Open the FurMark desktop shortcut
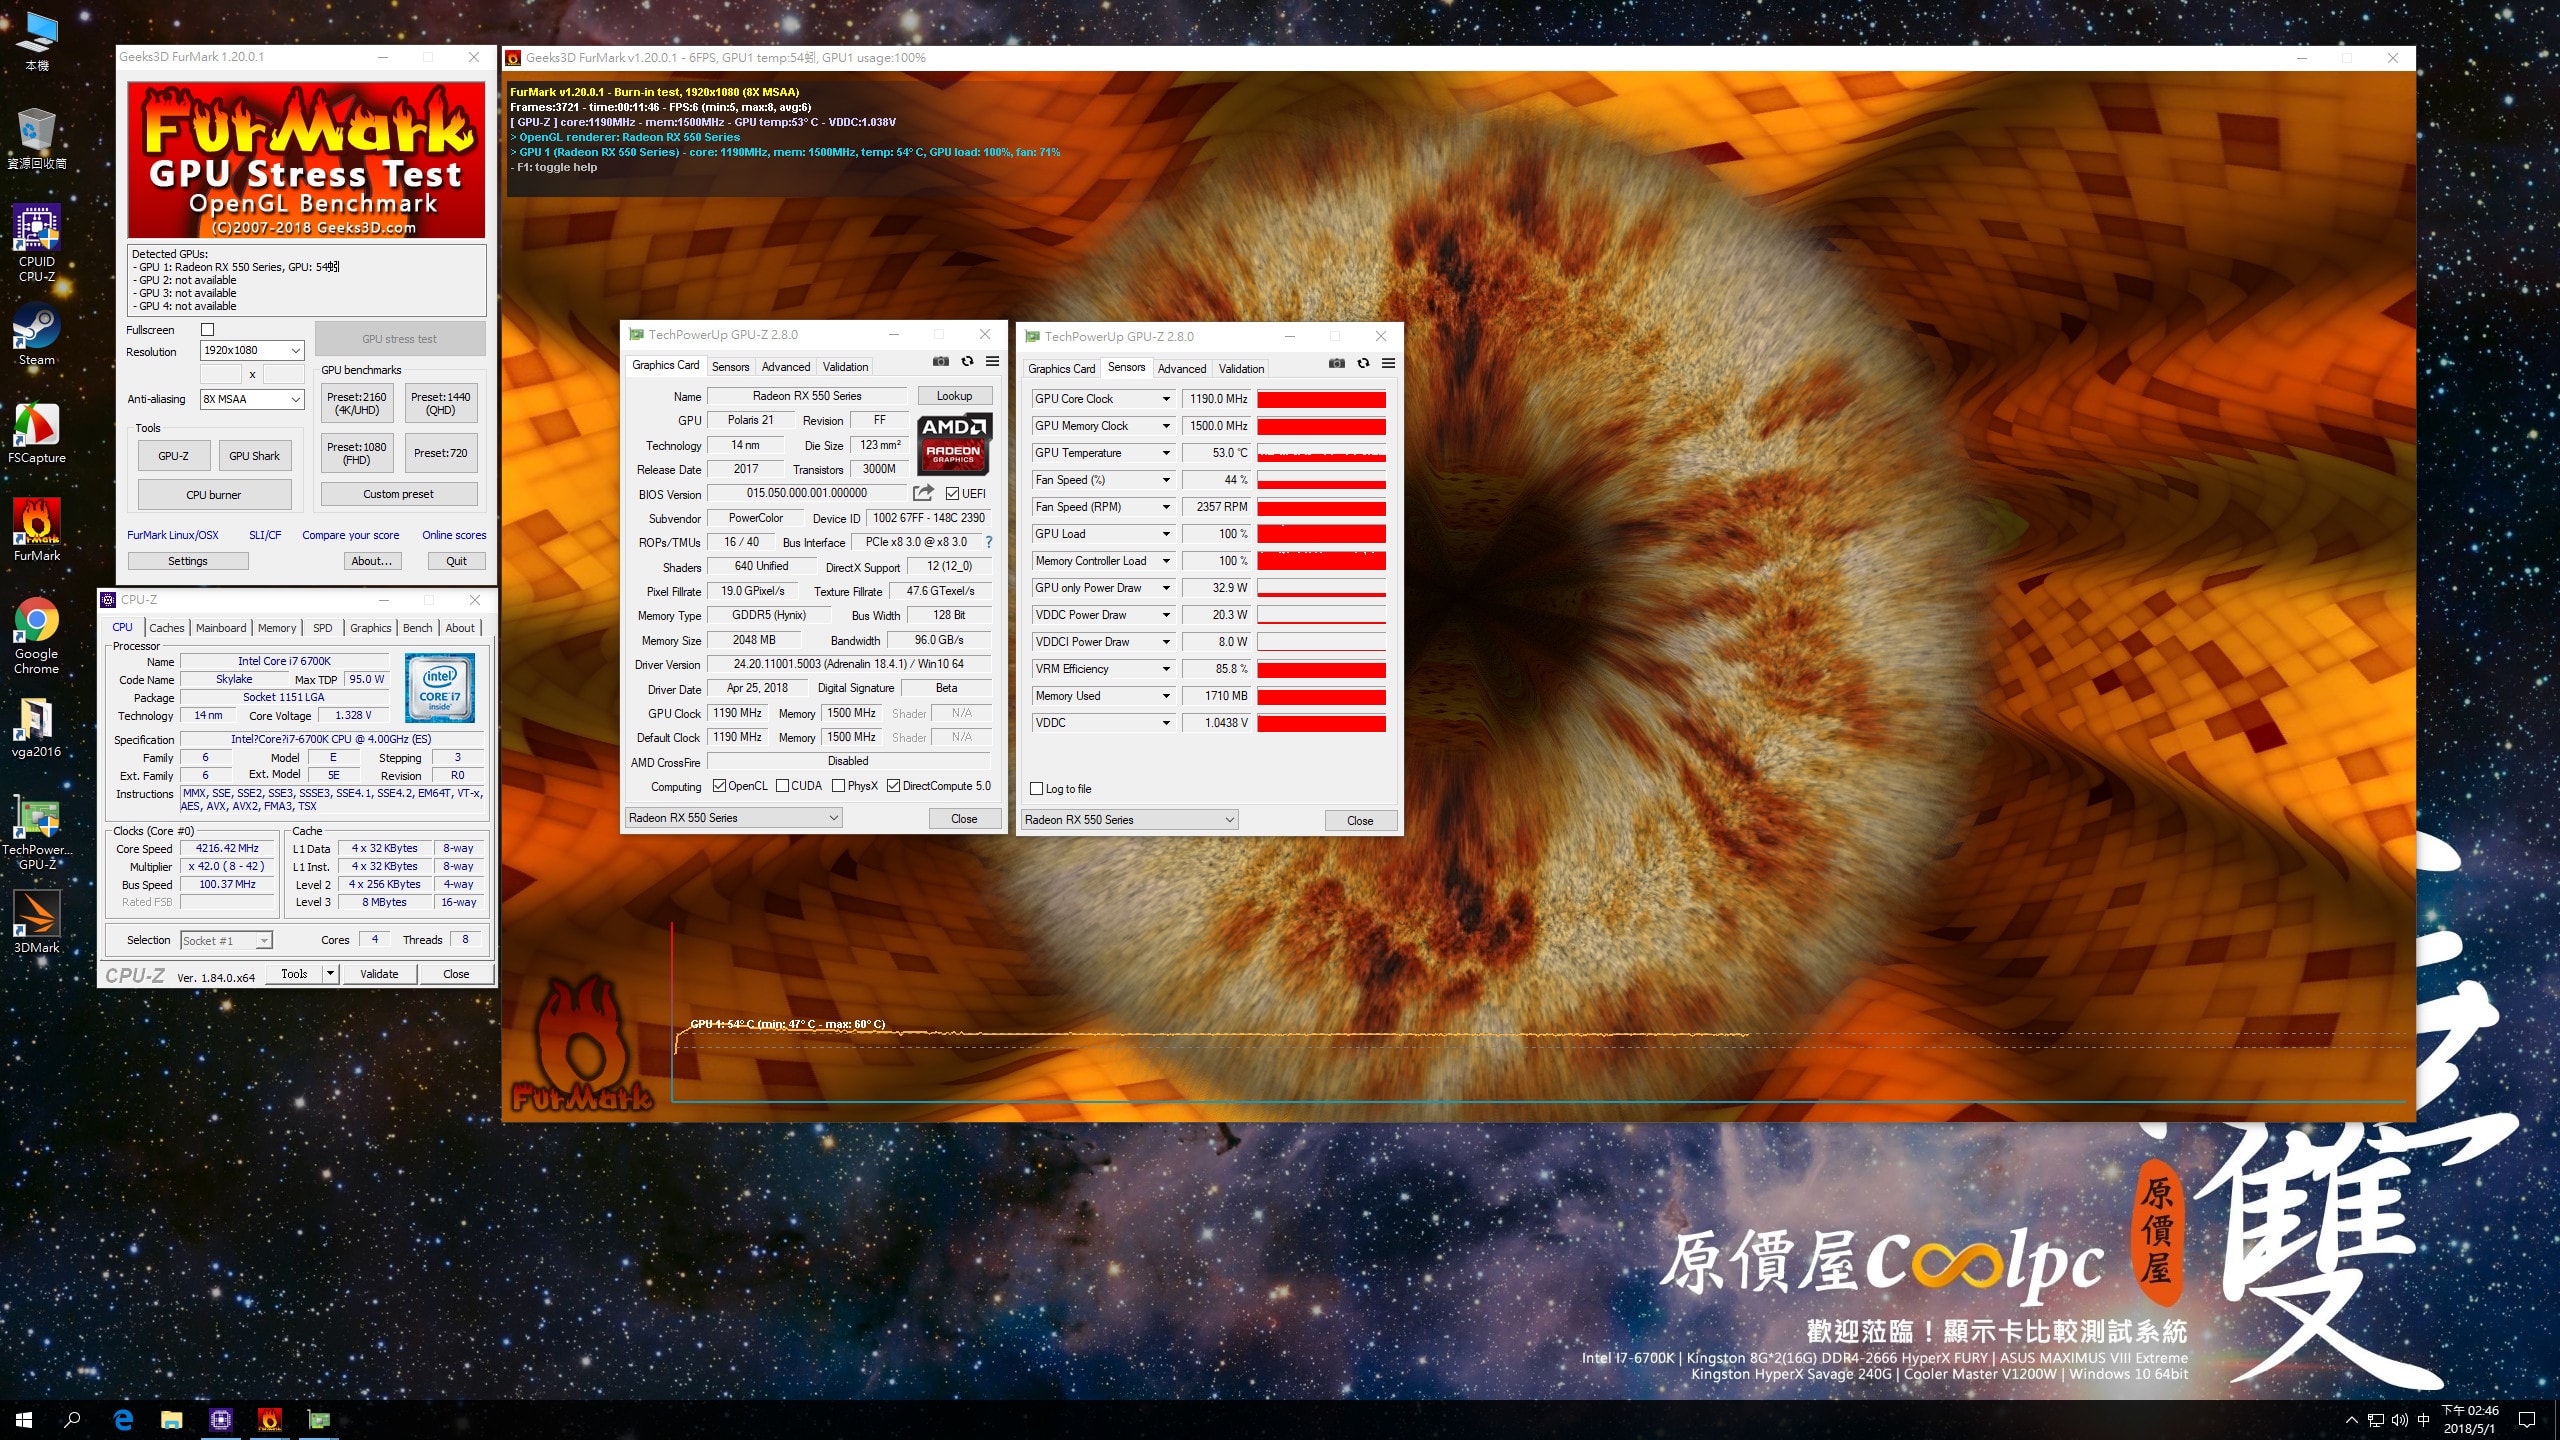Image resolution: width=2560 pixels, height=1440 pixels. [x=37, y=530]
